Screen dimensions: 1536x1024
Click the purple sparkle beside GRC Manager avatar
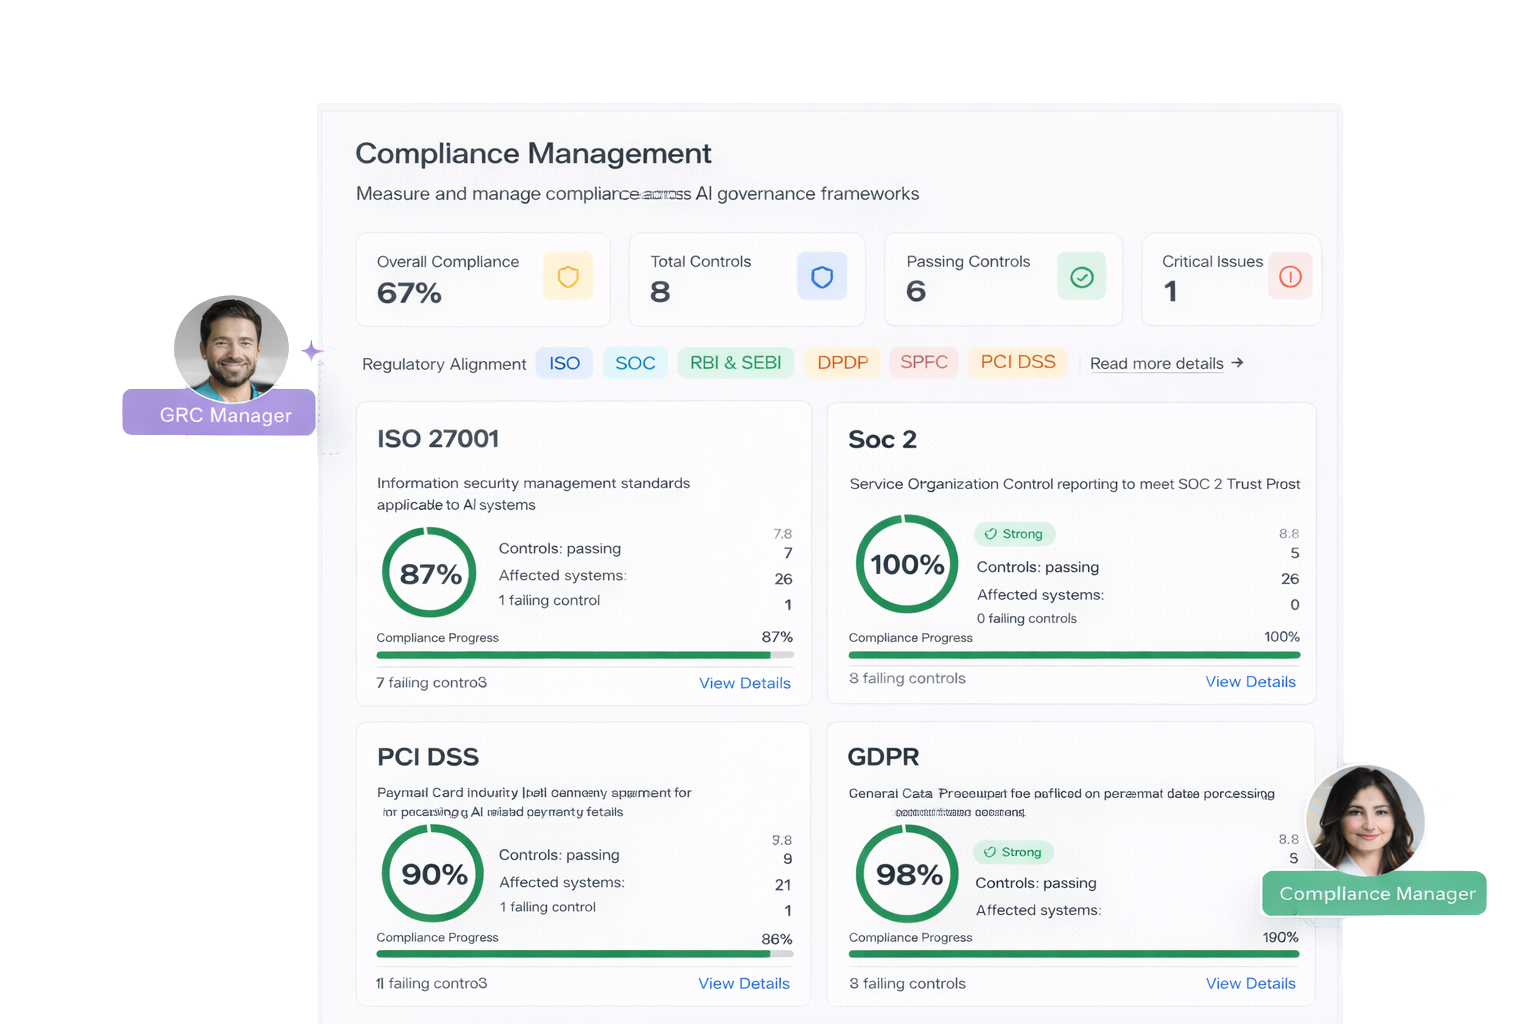[x=313, y=352]
